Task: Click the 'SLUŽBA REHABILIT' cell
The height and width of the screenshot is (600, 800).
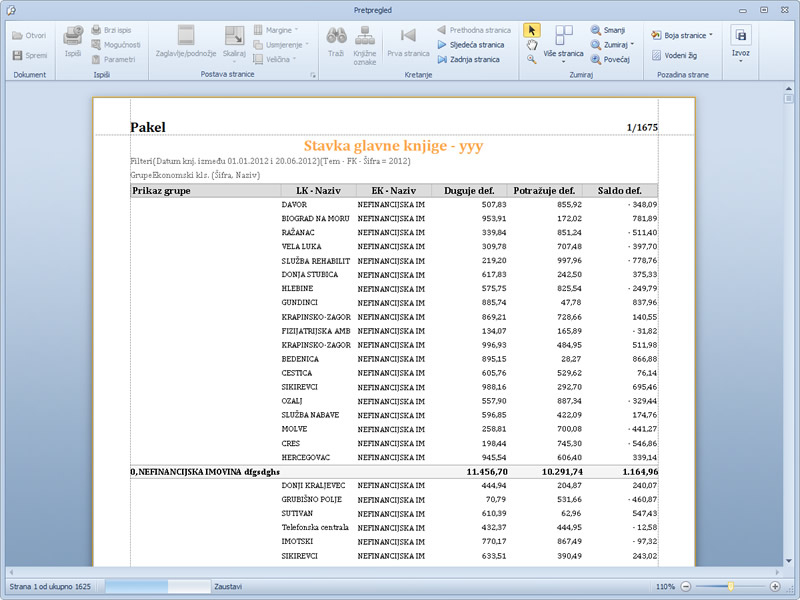Action: pos(316,261)
